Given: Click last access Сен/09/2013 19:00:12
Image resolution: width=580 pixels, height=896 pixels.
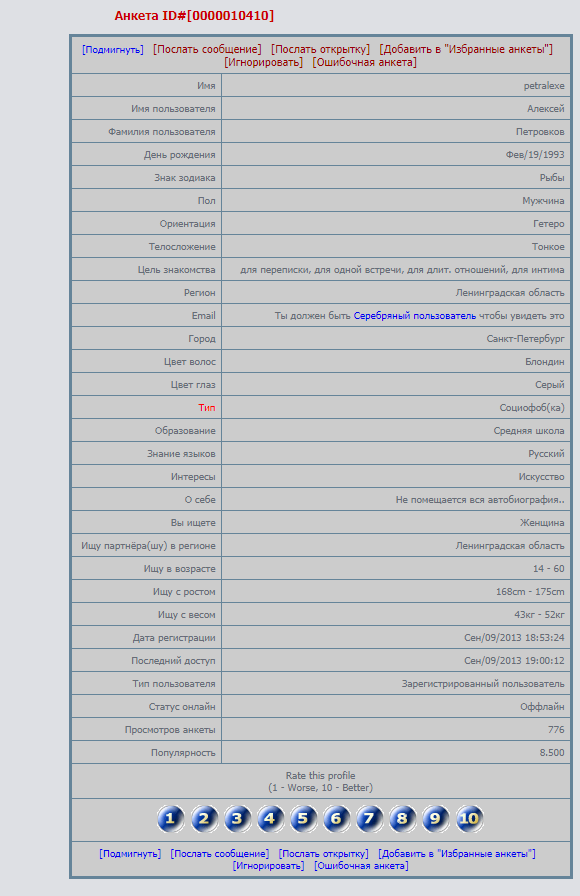Looking at the screenshot, I should [x=514, y=661].
